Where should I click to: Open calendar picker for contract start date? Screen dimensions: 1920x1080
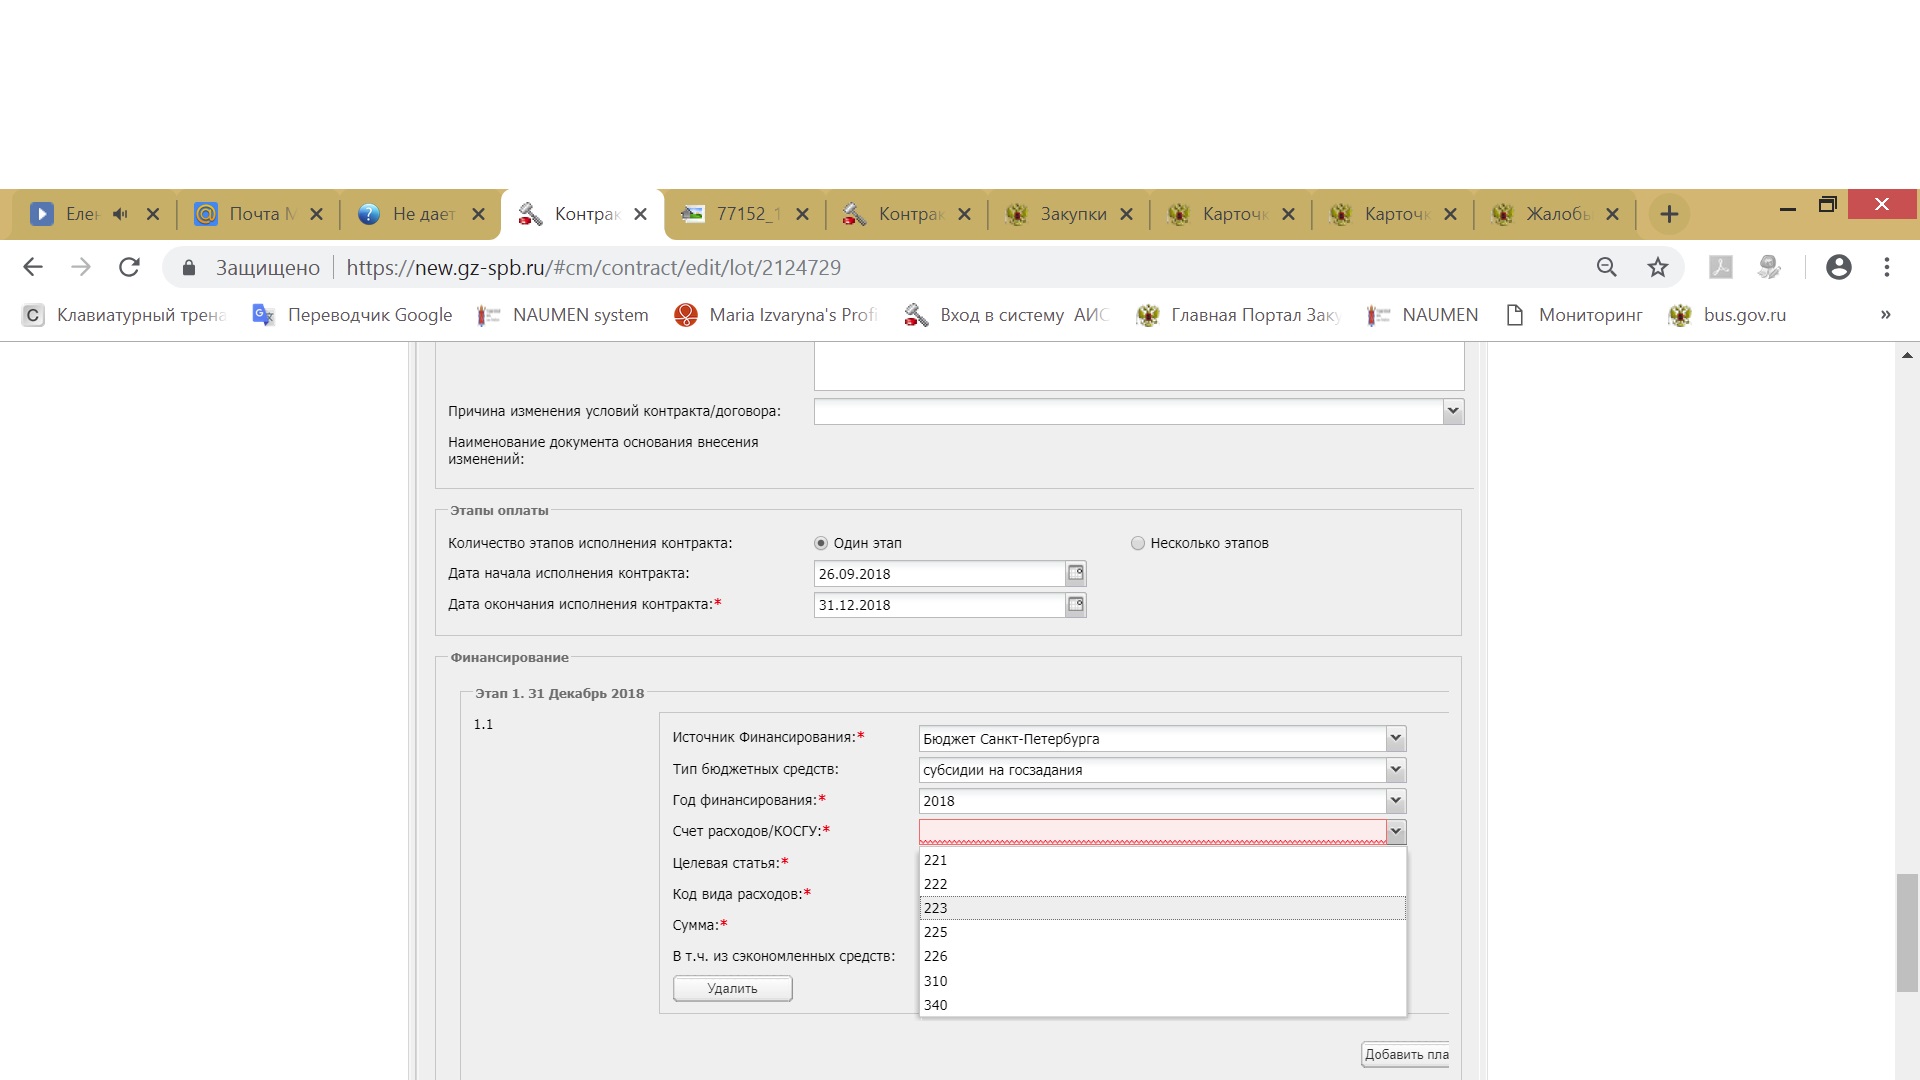[1076, 573]
